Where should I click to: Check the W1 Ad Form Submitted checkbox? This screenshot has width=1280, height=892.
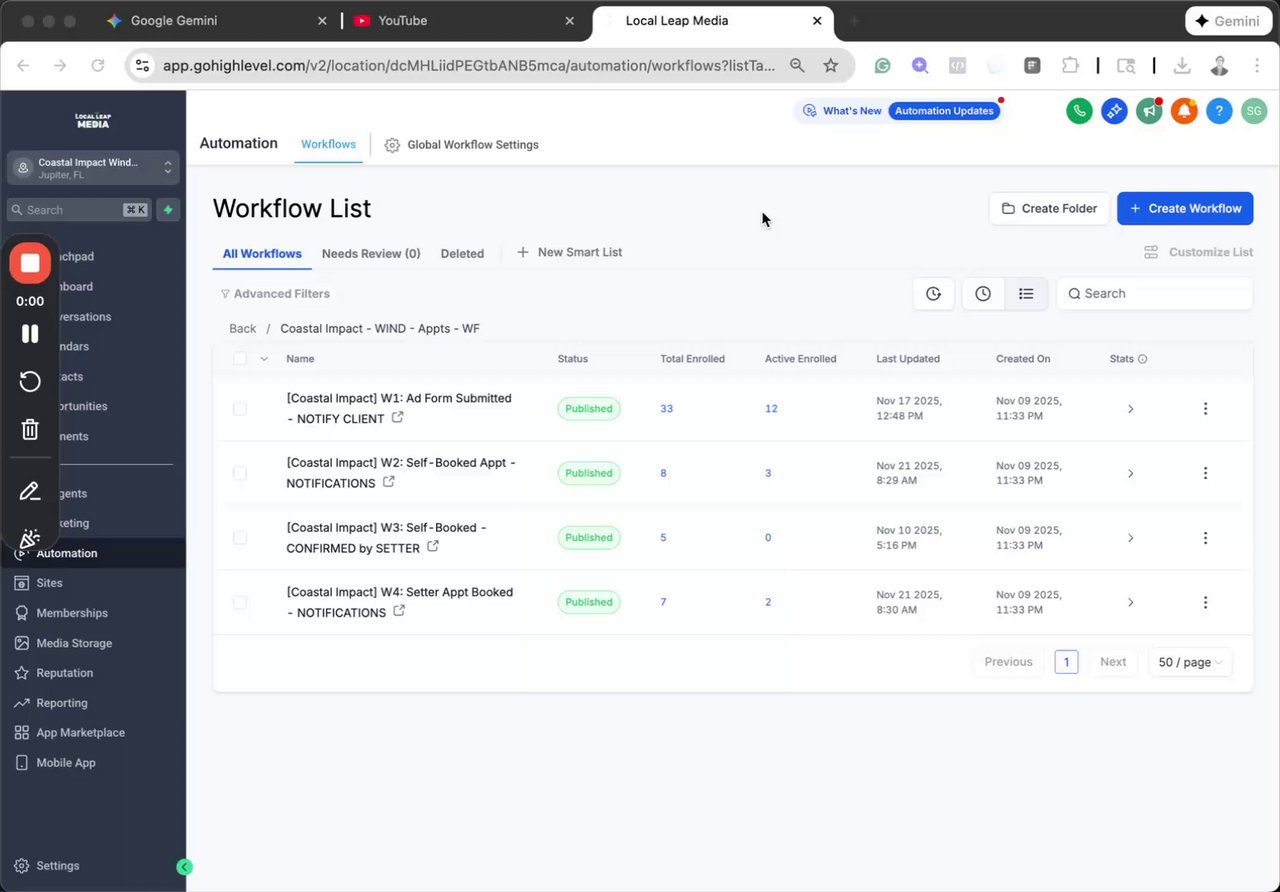[x=240, y=408]
